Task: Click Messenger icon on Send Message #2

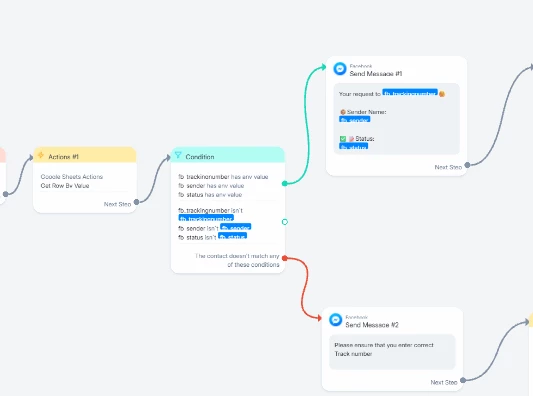Action: pyautogui.click(x=336, y=320)
